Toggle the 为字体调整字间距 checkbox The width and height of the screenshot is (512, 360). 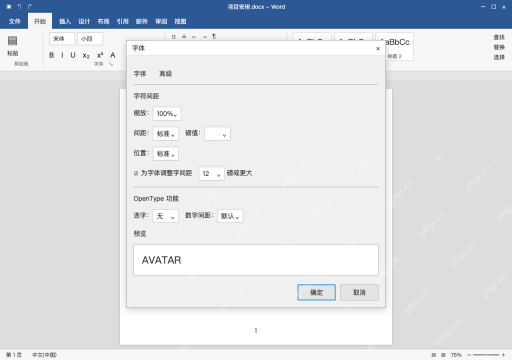(x=136, y=173)
